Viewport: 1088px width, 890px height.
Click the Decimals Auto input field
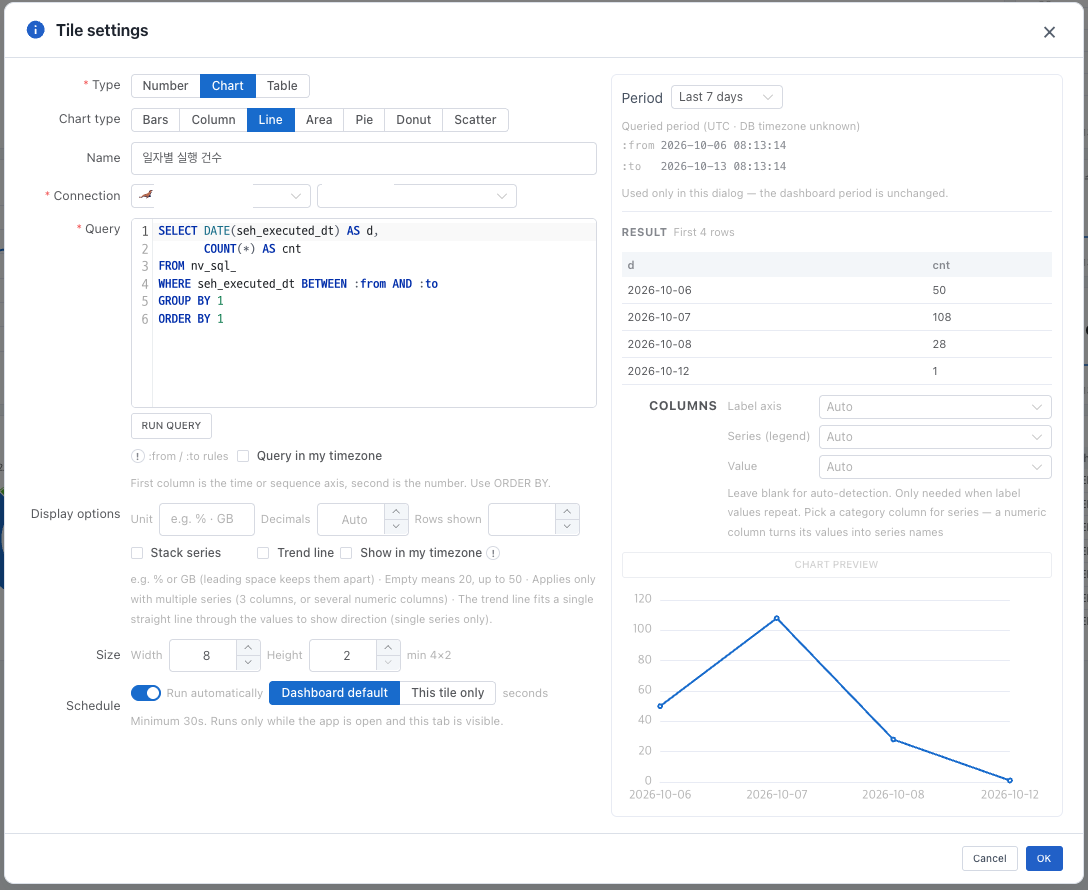click(x=351, y=520)
